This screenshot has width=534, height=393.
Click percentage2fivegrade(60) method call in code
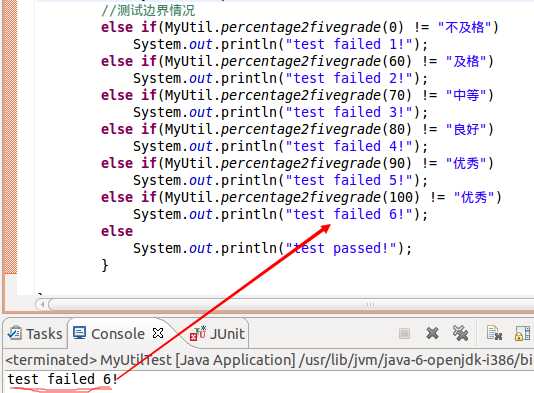316,61
